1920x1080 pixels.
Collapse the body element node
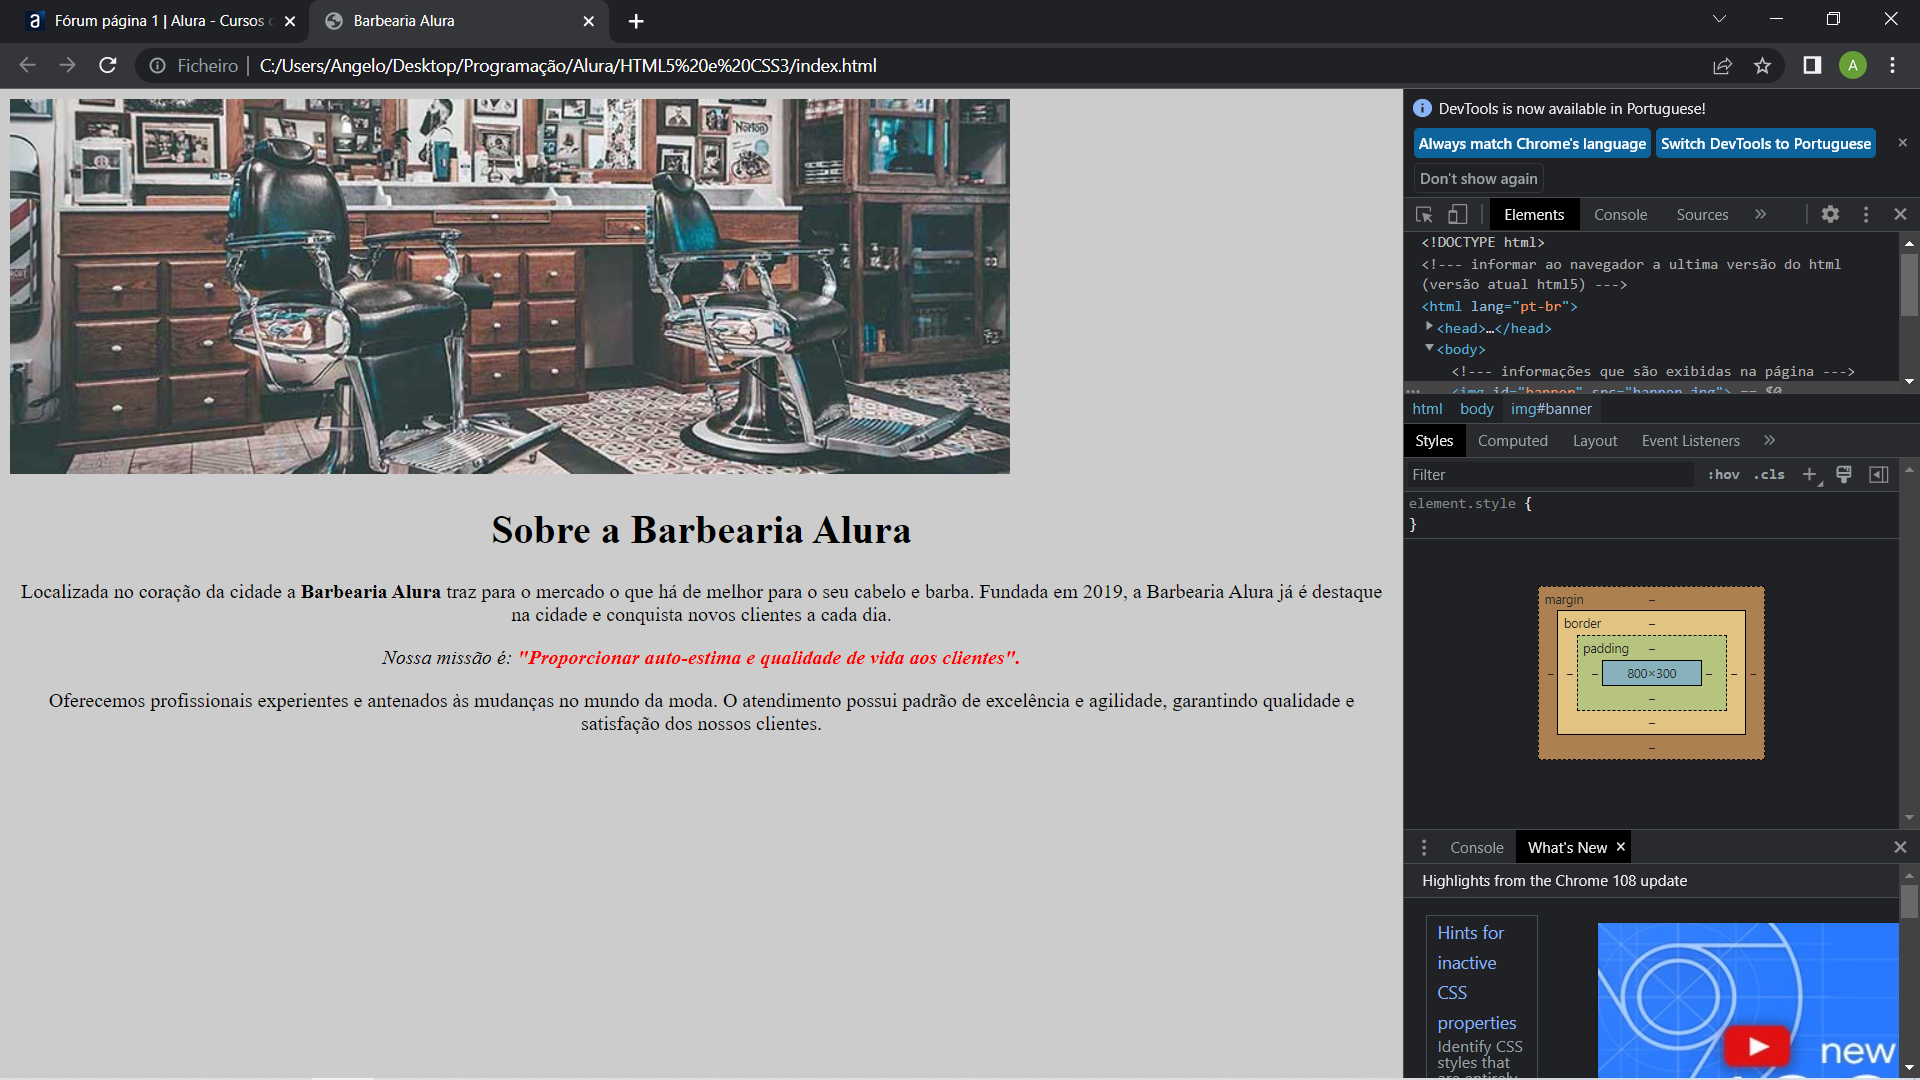click(x=1429, y=348)
